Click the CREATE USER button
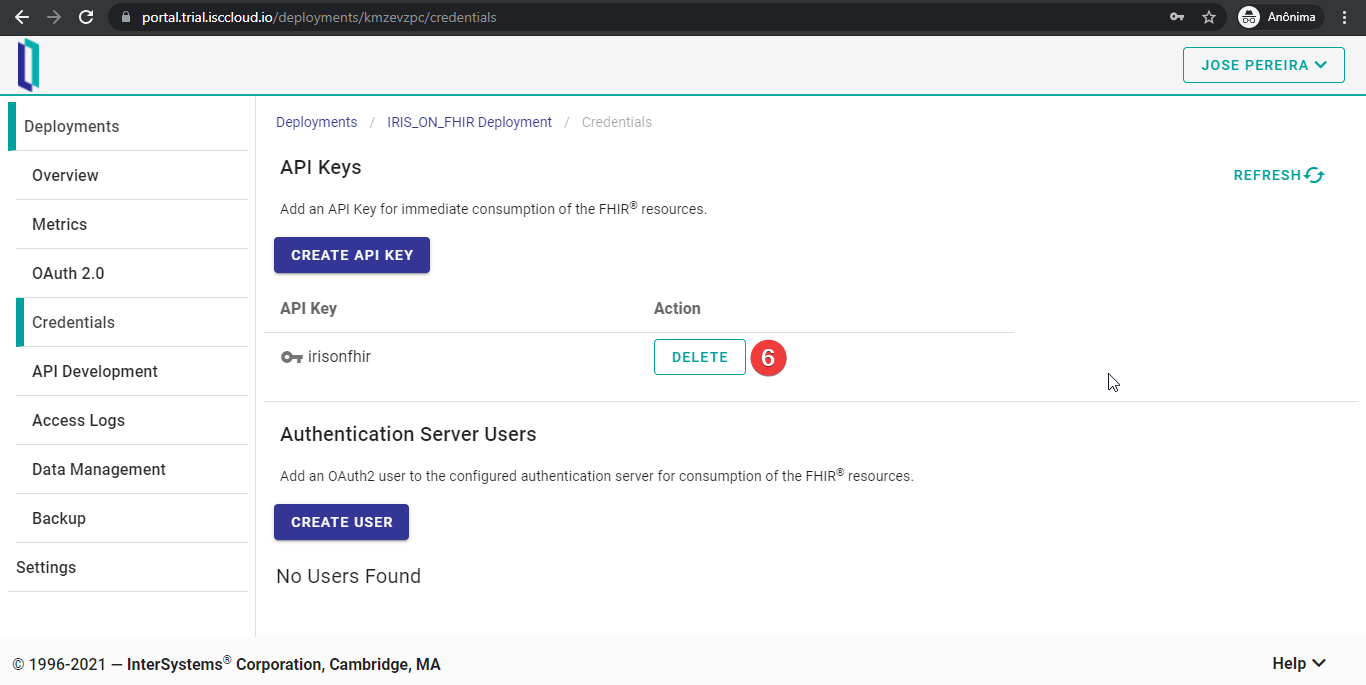Image resolution: width=1366 pixels, height=685 pixels. pos(341,522)
